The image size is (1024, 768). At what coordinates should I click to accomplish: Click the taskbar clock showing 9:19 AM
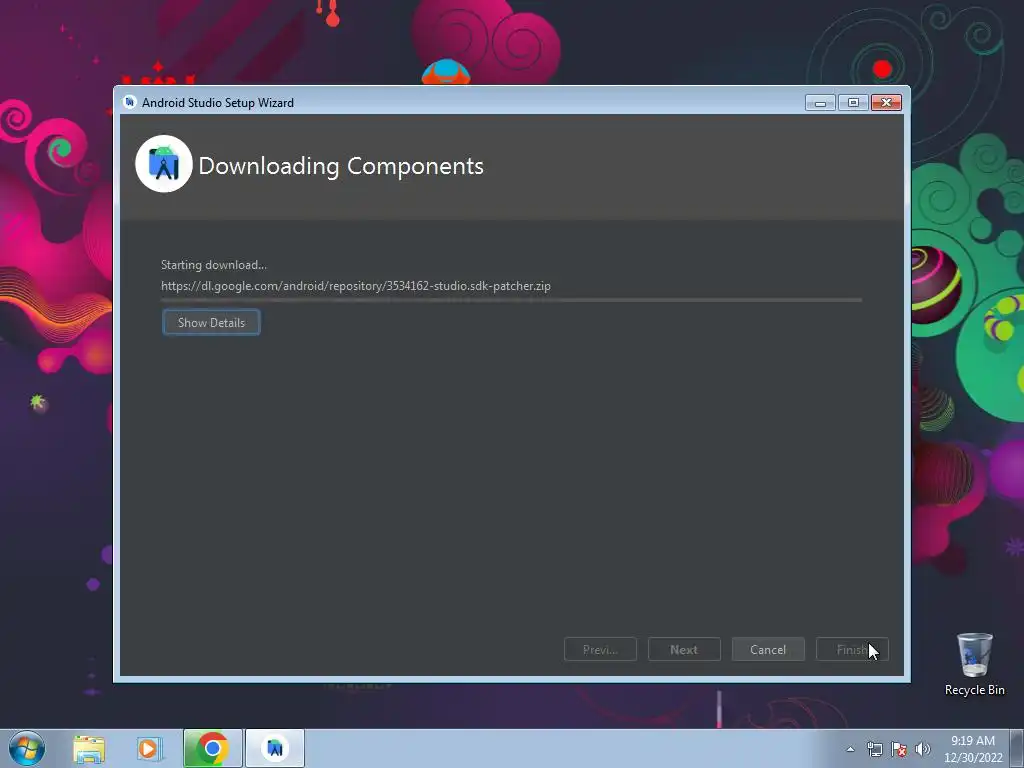tap(973, 749)
